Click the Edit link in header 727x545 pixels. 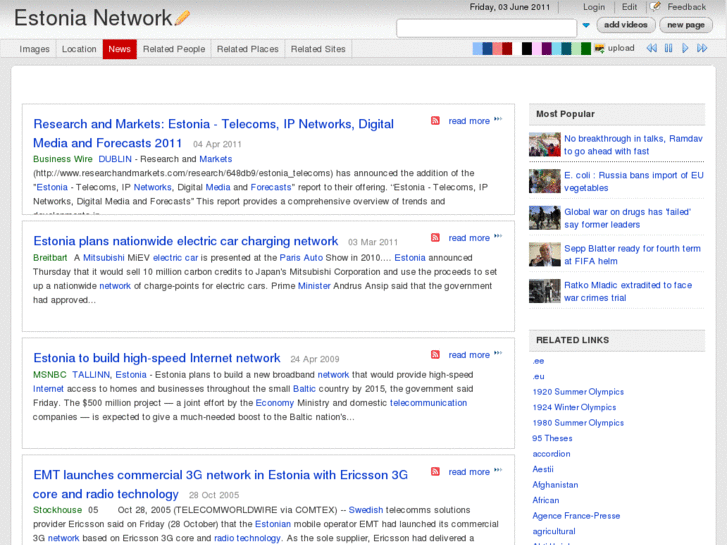[629, 7]
